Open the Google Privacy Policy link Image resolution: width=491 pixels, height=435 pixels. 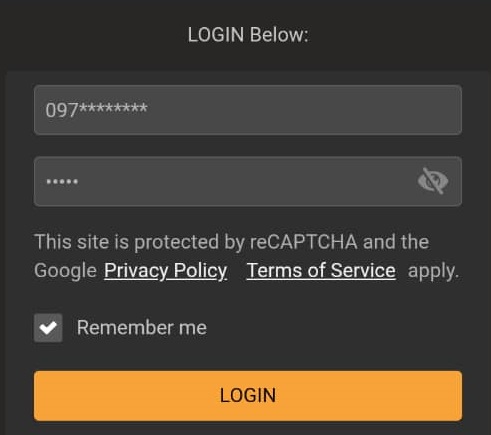point(166,270)
